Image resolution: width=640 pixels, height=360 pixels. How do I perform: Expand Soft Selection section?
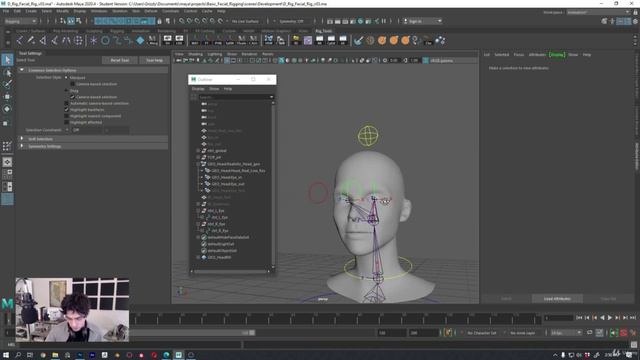(x=93, y=139)
